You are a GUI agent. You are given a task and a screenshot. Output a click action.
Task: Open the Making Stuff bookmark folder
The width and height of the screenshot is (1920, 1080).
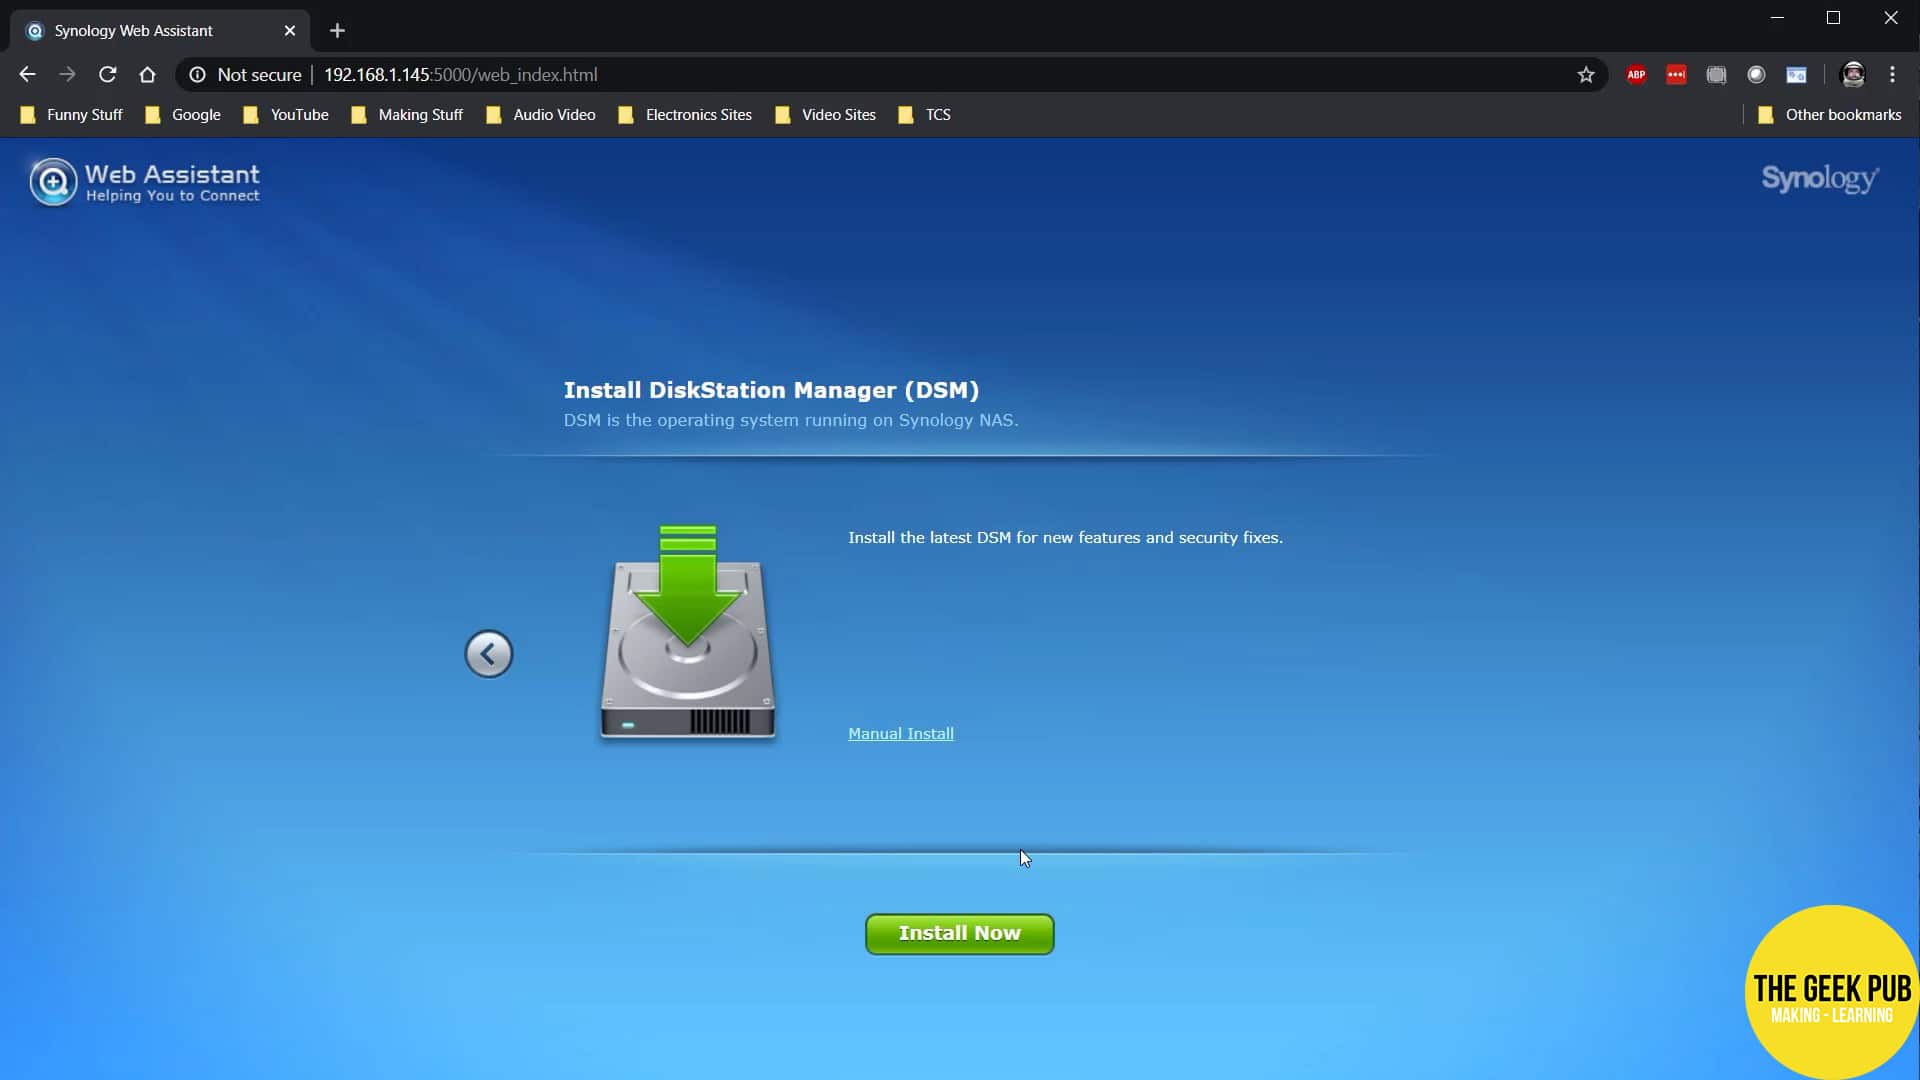tap(407, 114)
